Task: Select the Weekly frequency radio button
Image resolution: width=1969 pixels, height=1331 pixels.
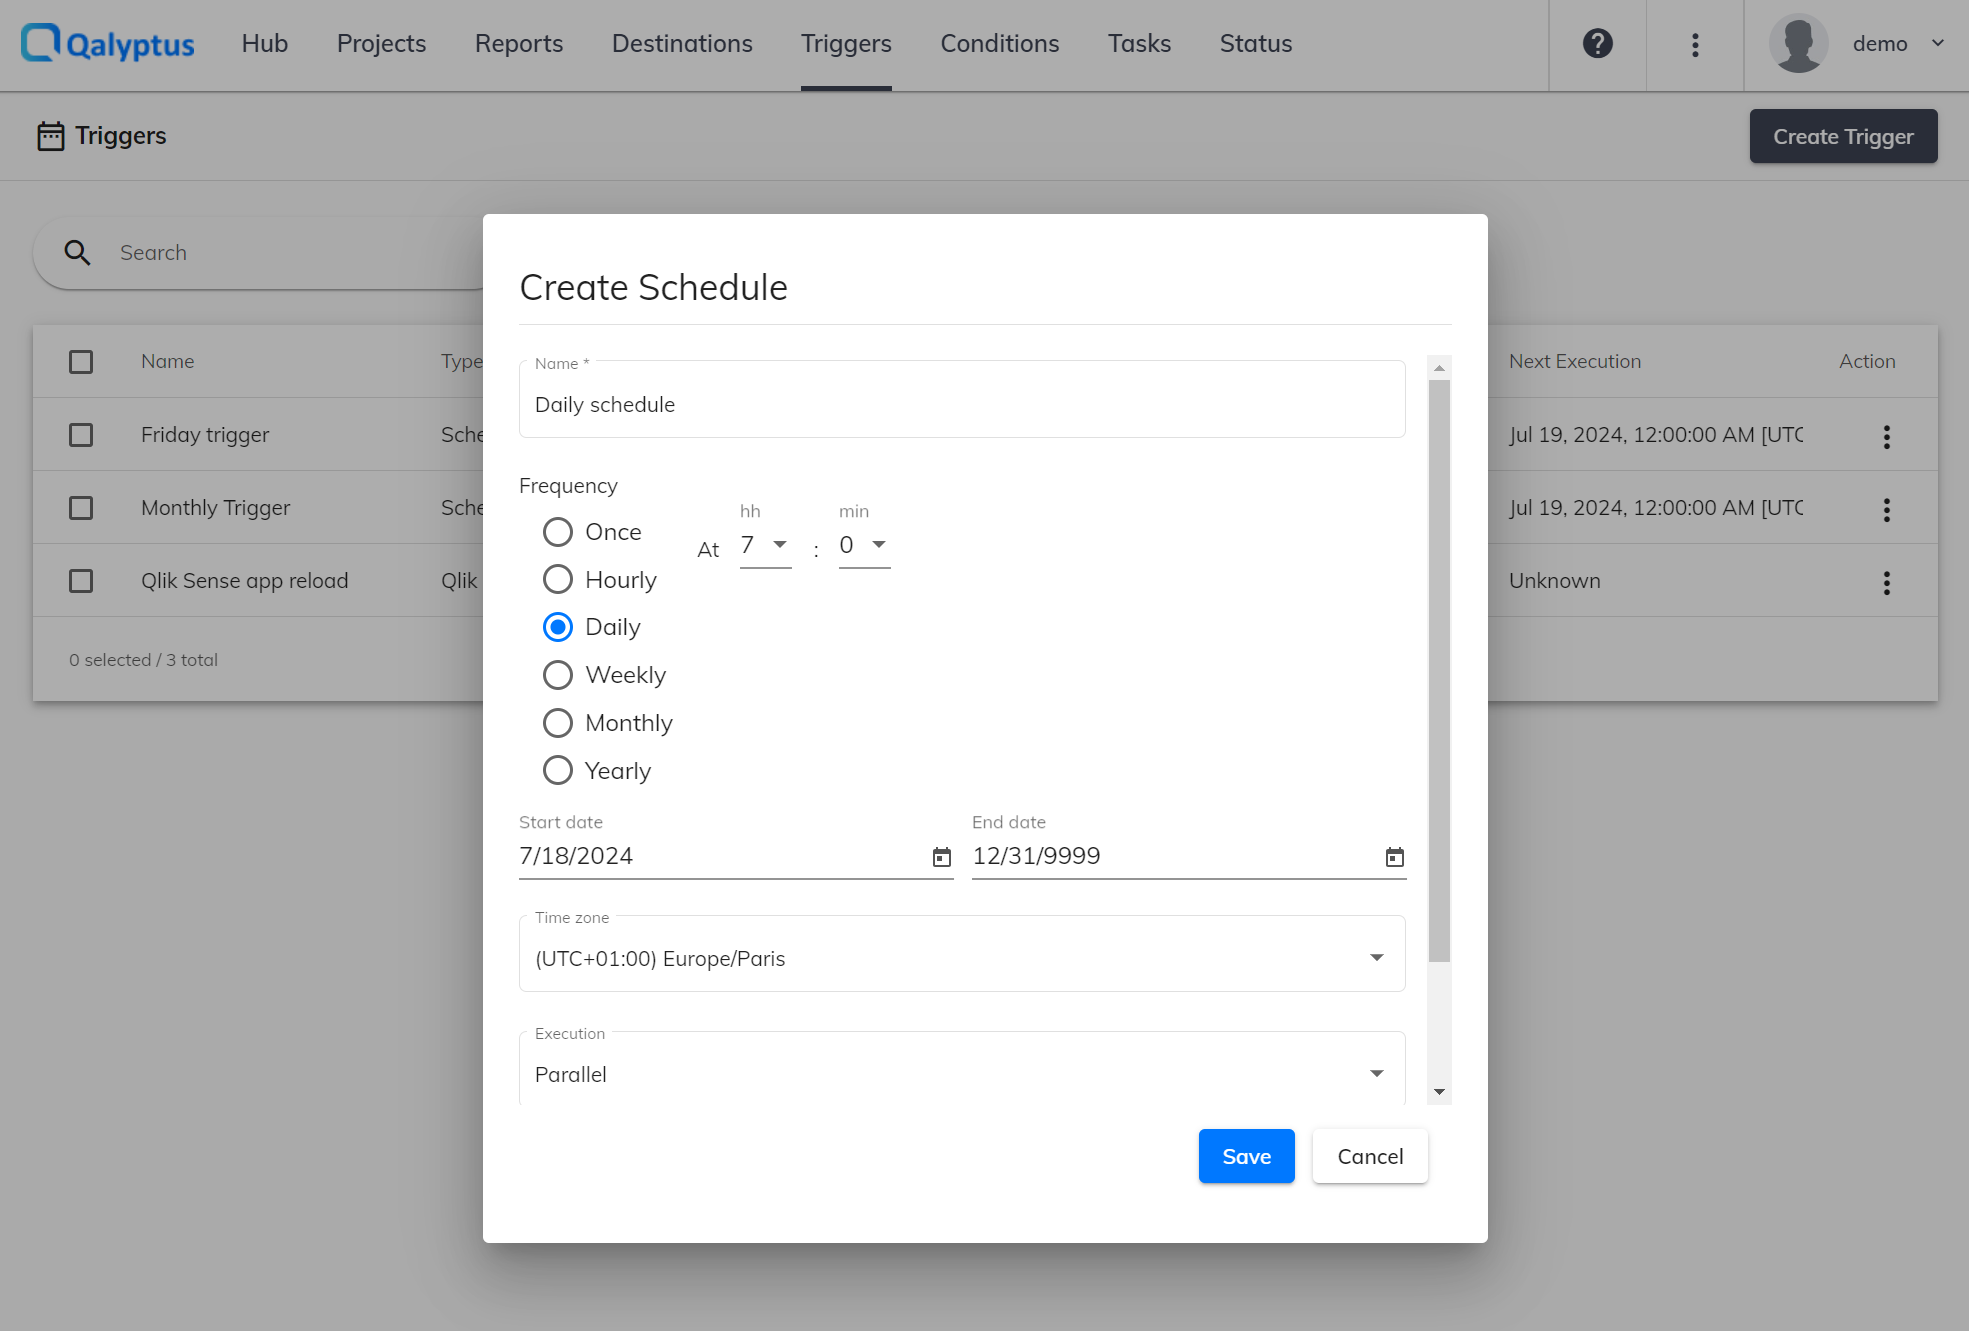Action: click(557, 674)
